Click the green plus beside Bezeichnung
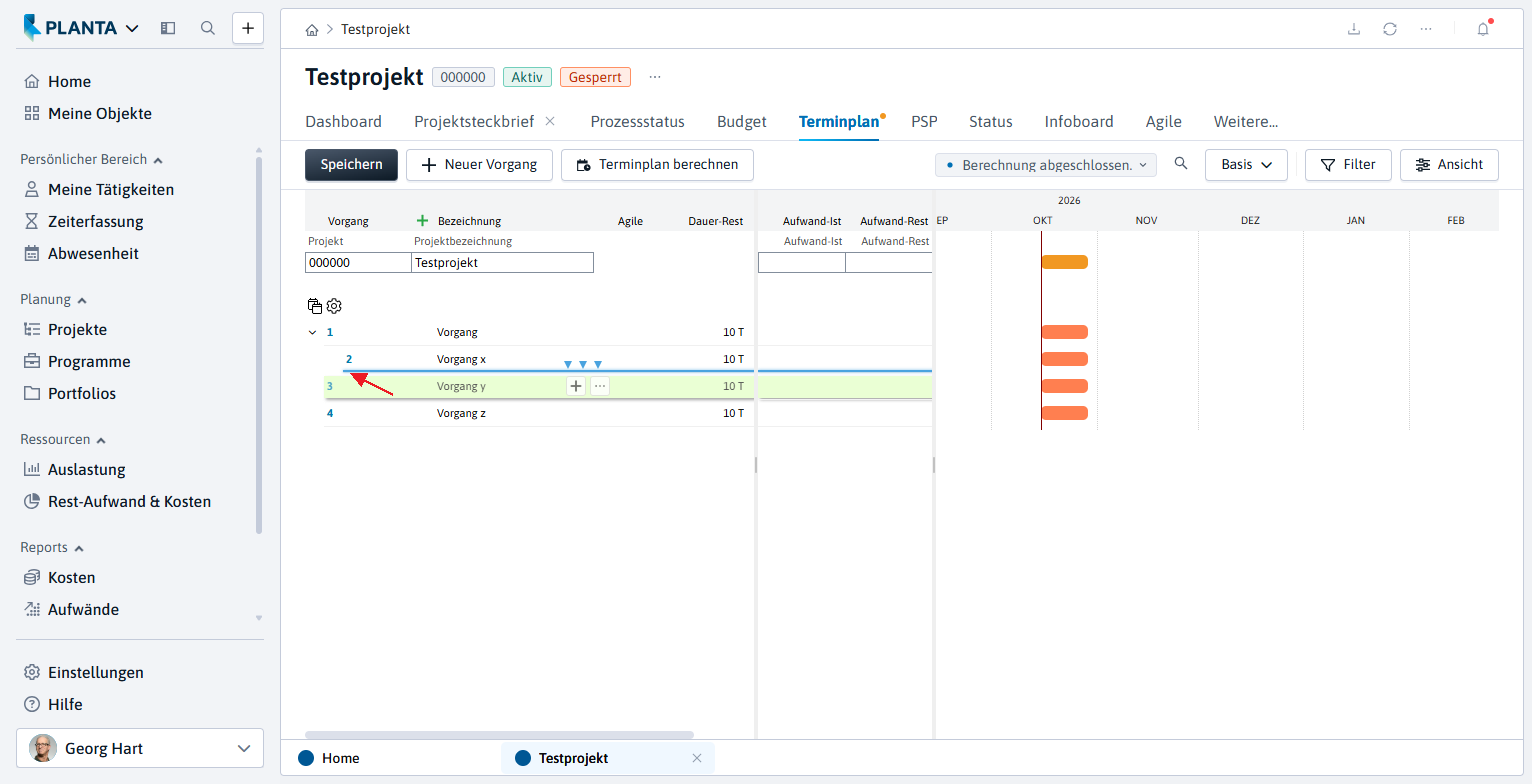This screenshot has height=784, width=1532. [422, 220]
